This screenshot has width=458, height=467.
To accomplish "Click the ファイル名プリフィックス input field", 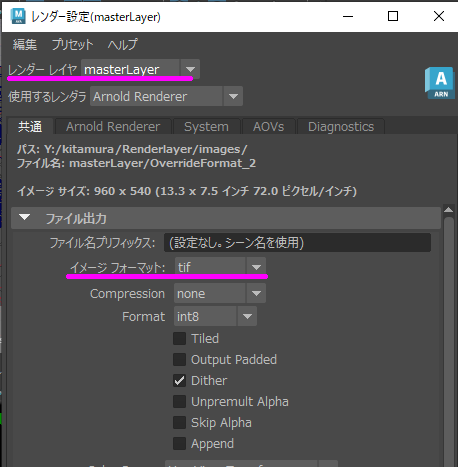I will click(x=297, y=242).
